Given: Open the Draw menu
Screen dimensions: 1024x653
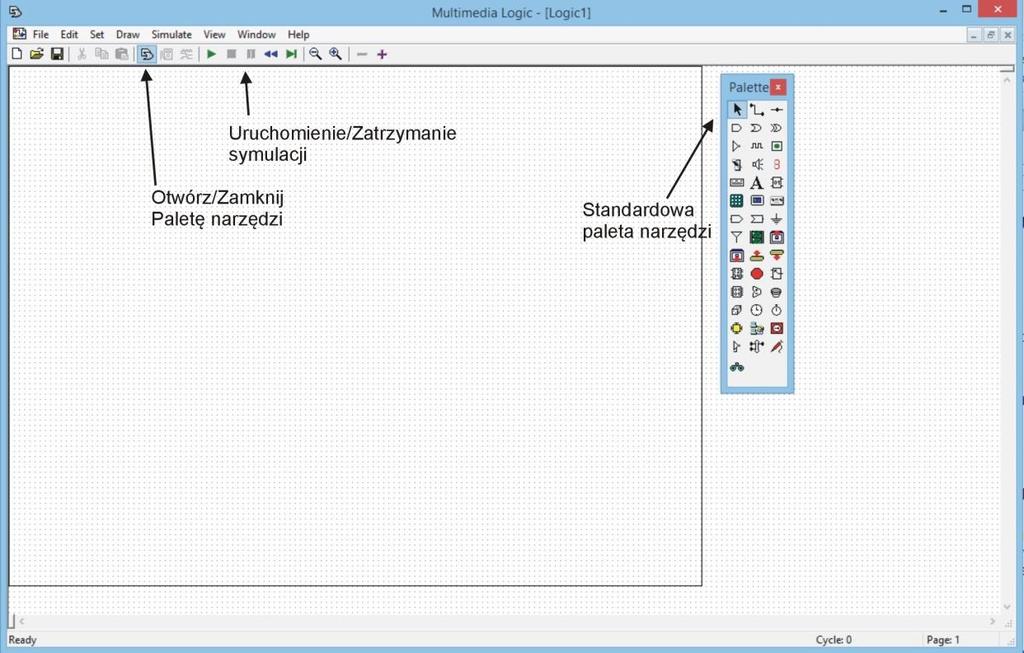Looking at the screenshot, I should coord(128,35).
